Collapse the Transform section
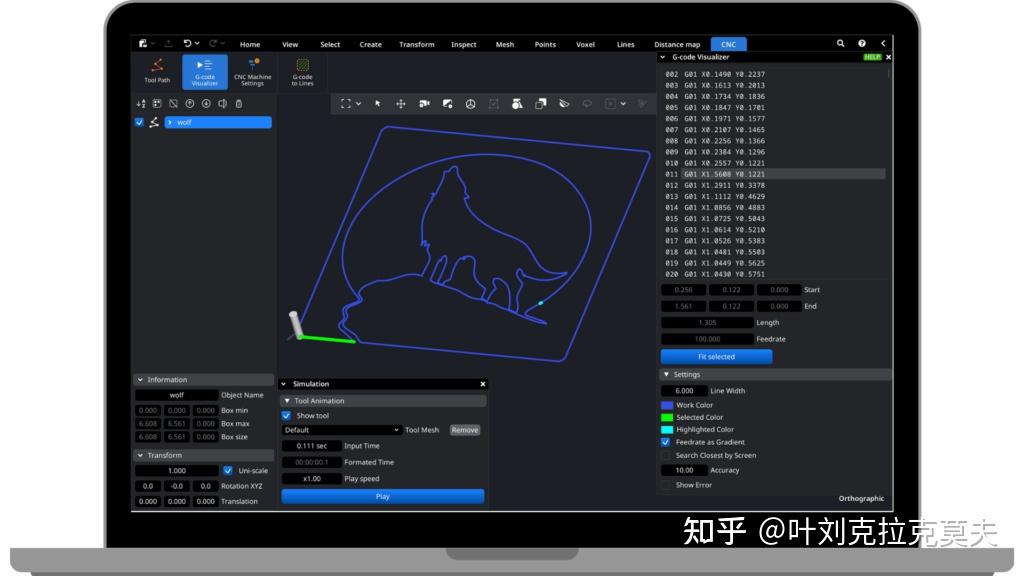Screen dimensions: 1024x576 pyautogui.click(x=140, y=455)
